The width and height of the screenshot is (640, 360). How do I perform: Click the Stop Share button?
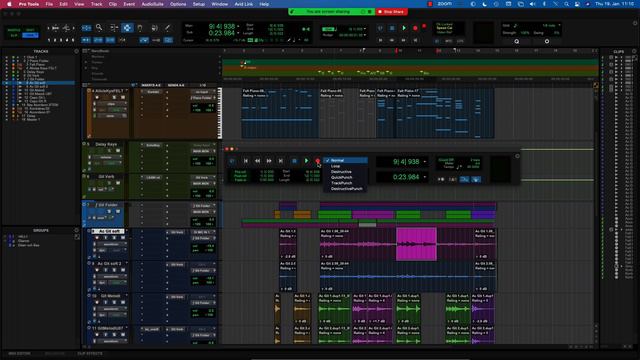coord(391,12)
